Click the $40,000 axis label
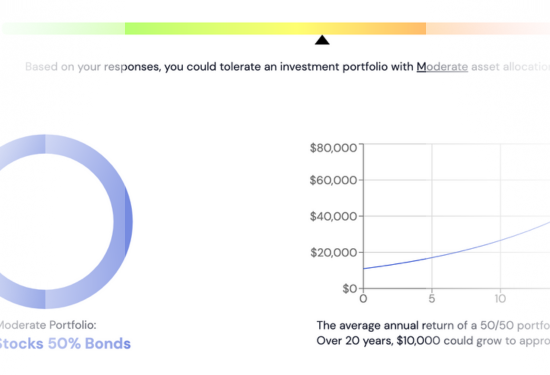 pos(333,216)
